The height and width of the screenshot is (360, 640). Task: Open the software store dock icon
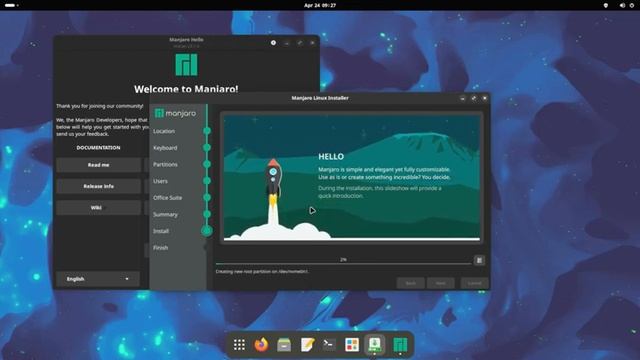(x=352, y=345)
